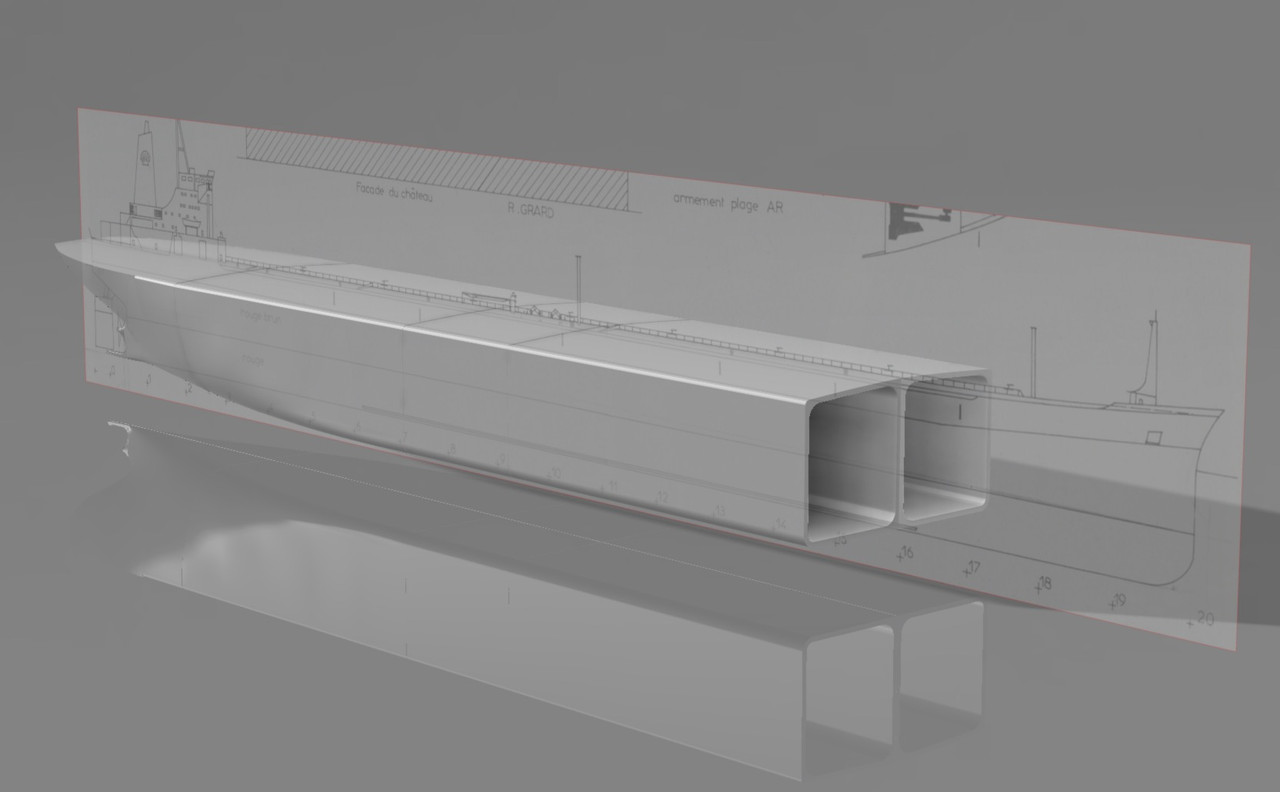Viewport: 1280px width, 792px height.
Task: Select frame number 17 on the blueprint
Action: (973, 569)
